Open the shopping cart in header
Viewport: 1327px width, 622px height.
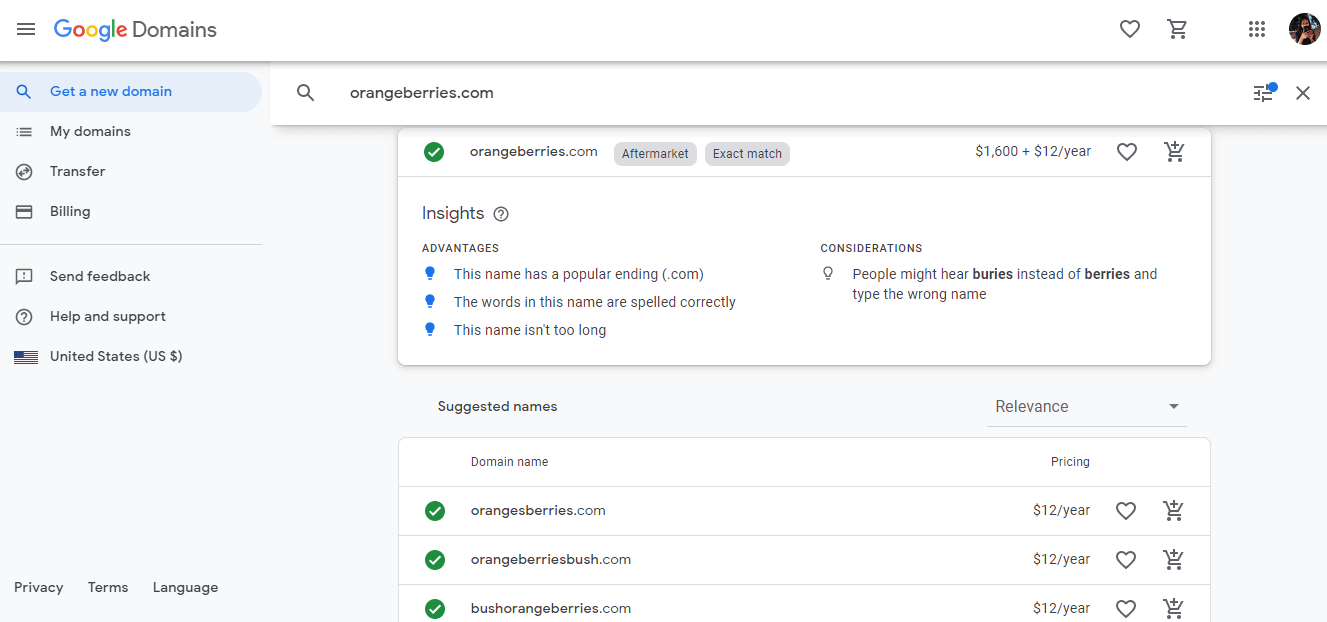[x=1178, y=30]
